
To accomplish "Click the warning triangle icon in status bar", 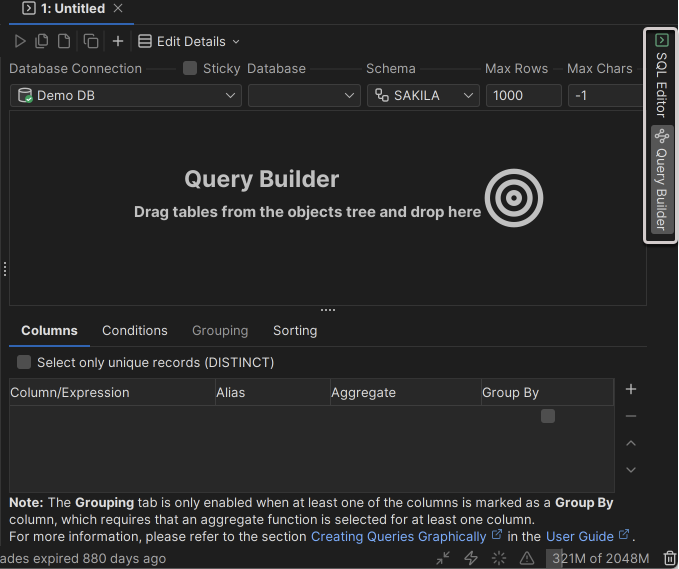I will 527,558.
